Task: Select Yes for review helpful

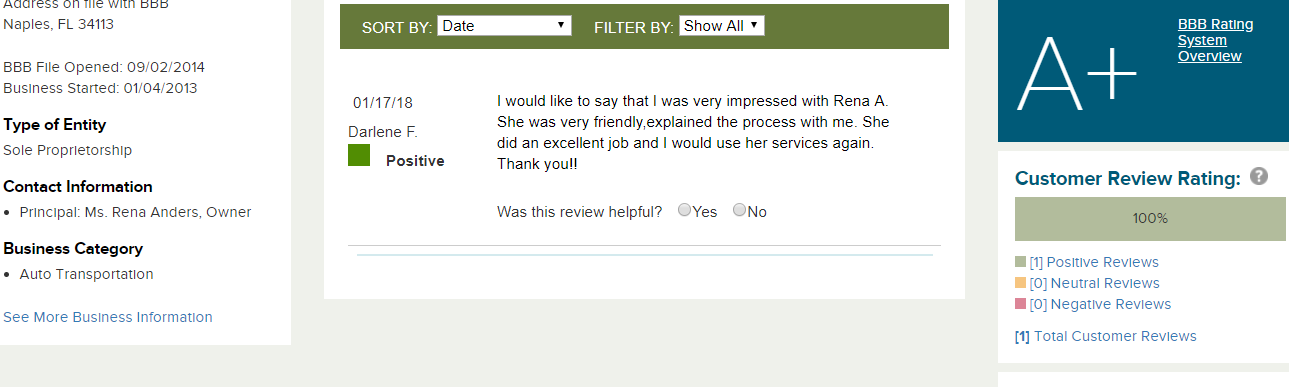Action: coord(684,210)
